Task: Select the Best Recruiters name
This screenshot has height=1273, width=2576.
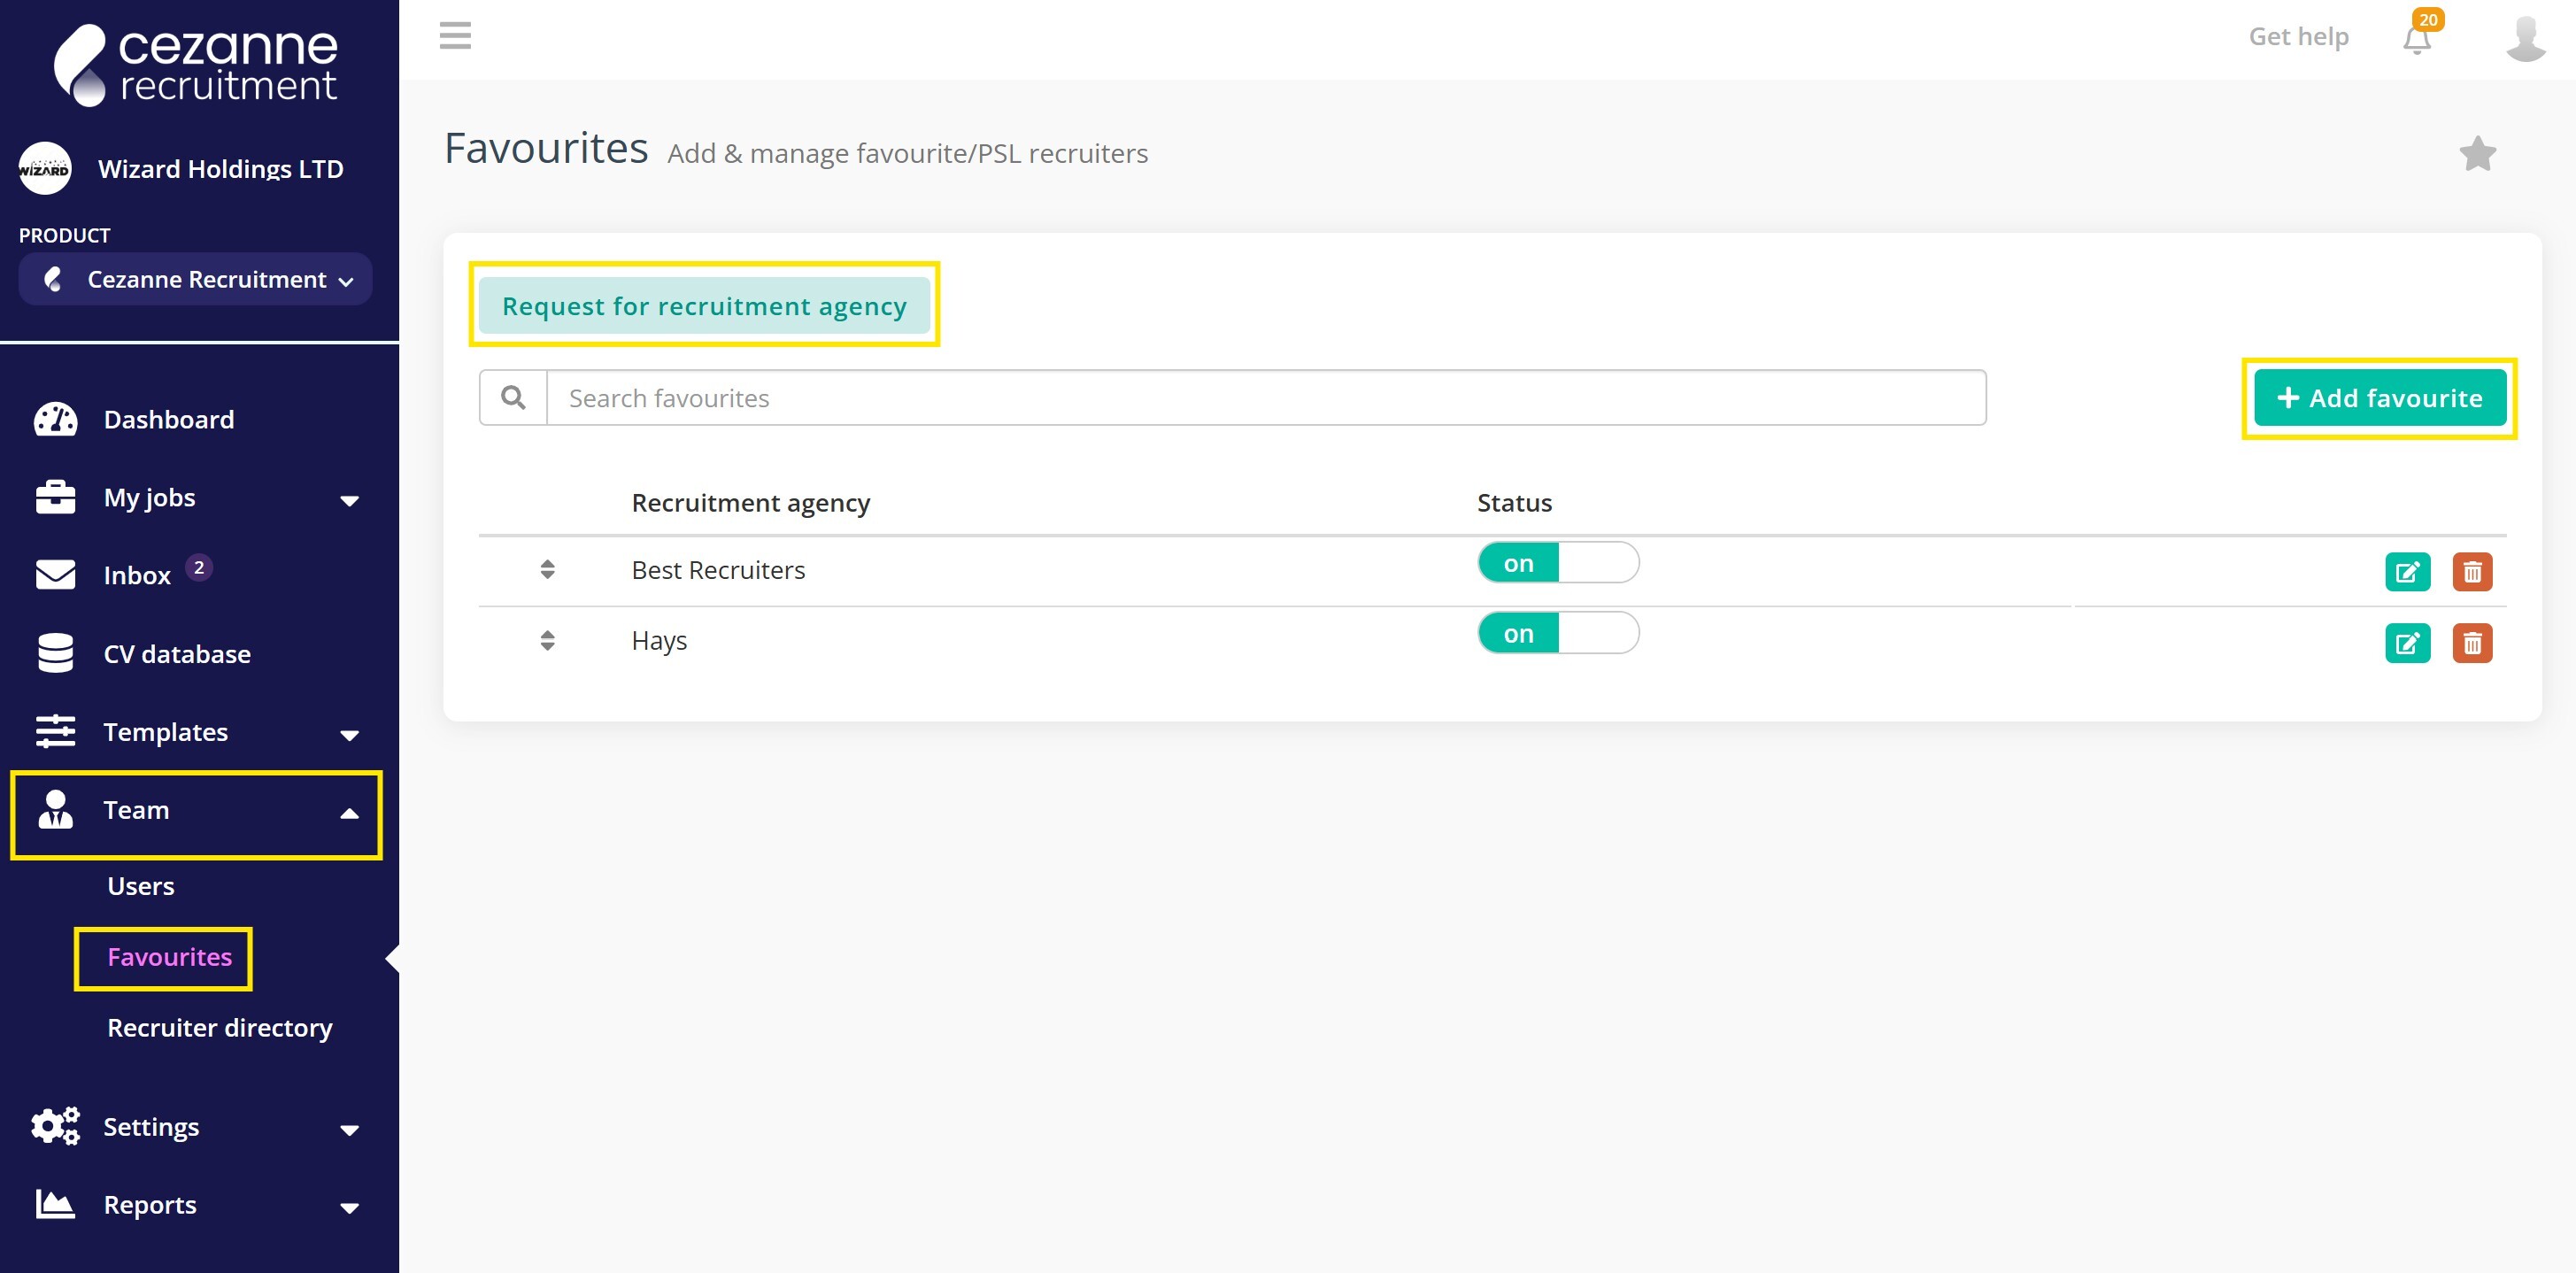Action: [x=718, y=570]
